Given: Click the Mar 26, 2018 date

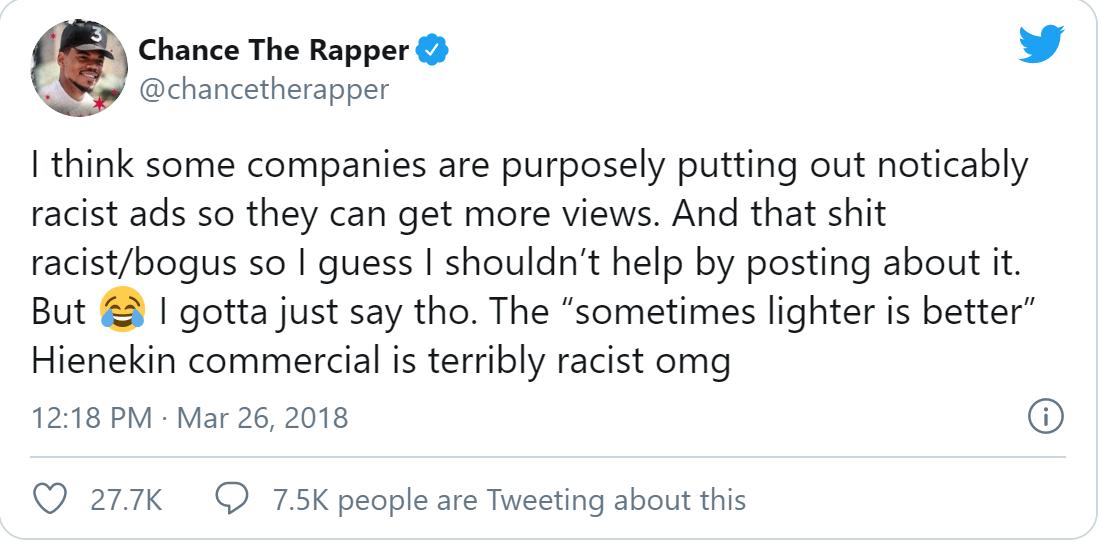Looking at the screenshot, I should tap(262, 416).
